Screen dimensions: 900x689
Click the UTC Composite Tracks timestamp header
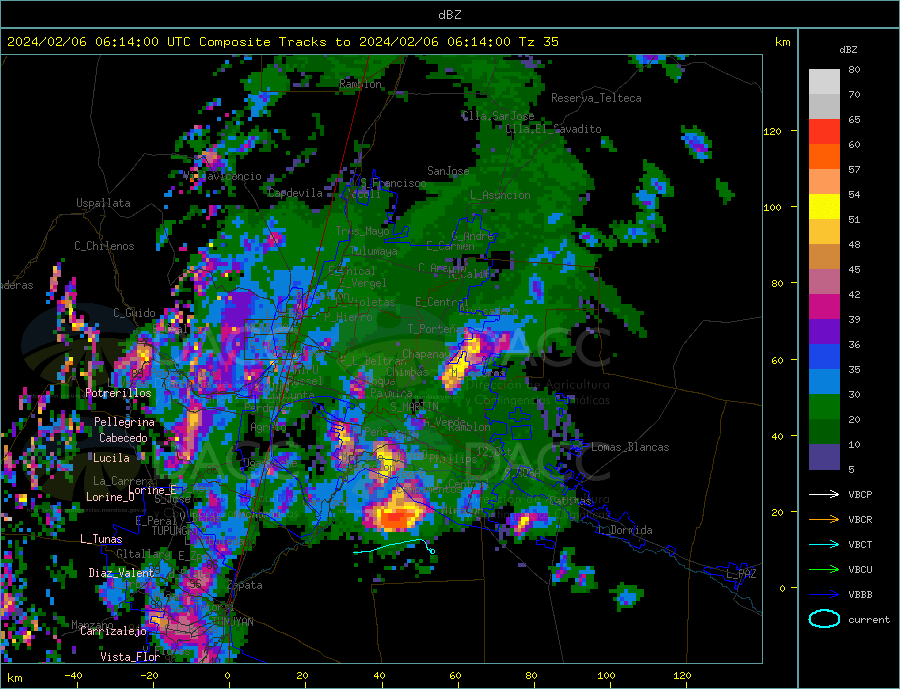(x=282, y=42)
